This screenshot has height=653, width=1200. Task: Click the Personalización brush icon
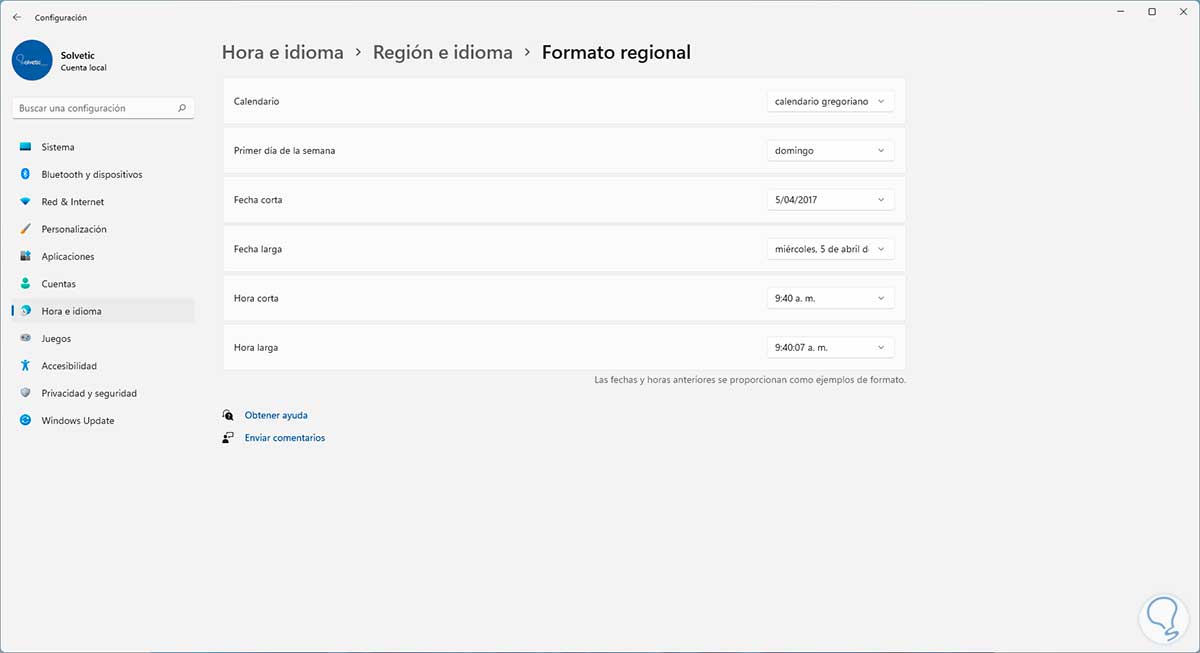coord(26,229)
